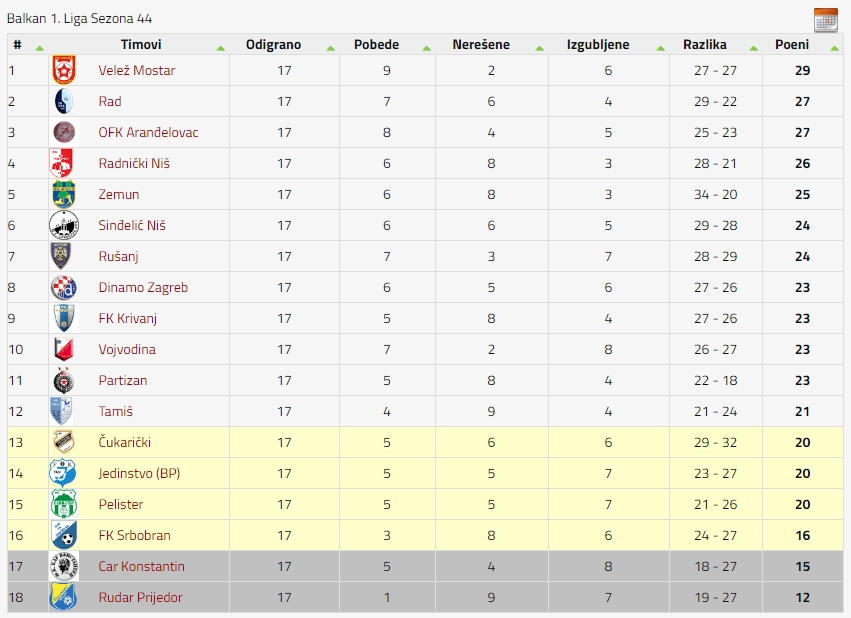Click the Odigrano column header
The width and height of the screenshot is (851, 618).
tap(274, 44)
